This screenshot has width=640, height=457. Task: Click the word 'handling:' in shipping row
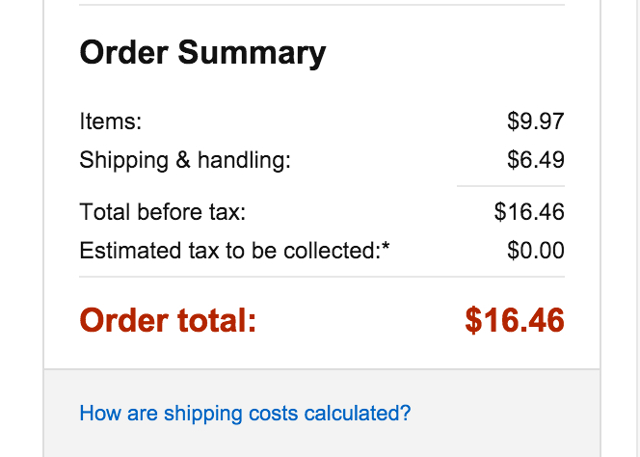point(244,160)
